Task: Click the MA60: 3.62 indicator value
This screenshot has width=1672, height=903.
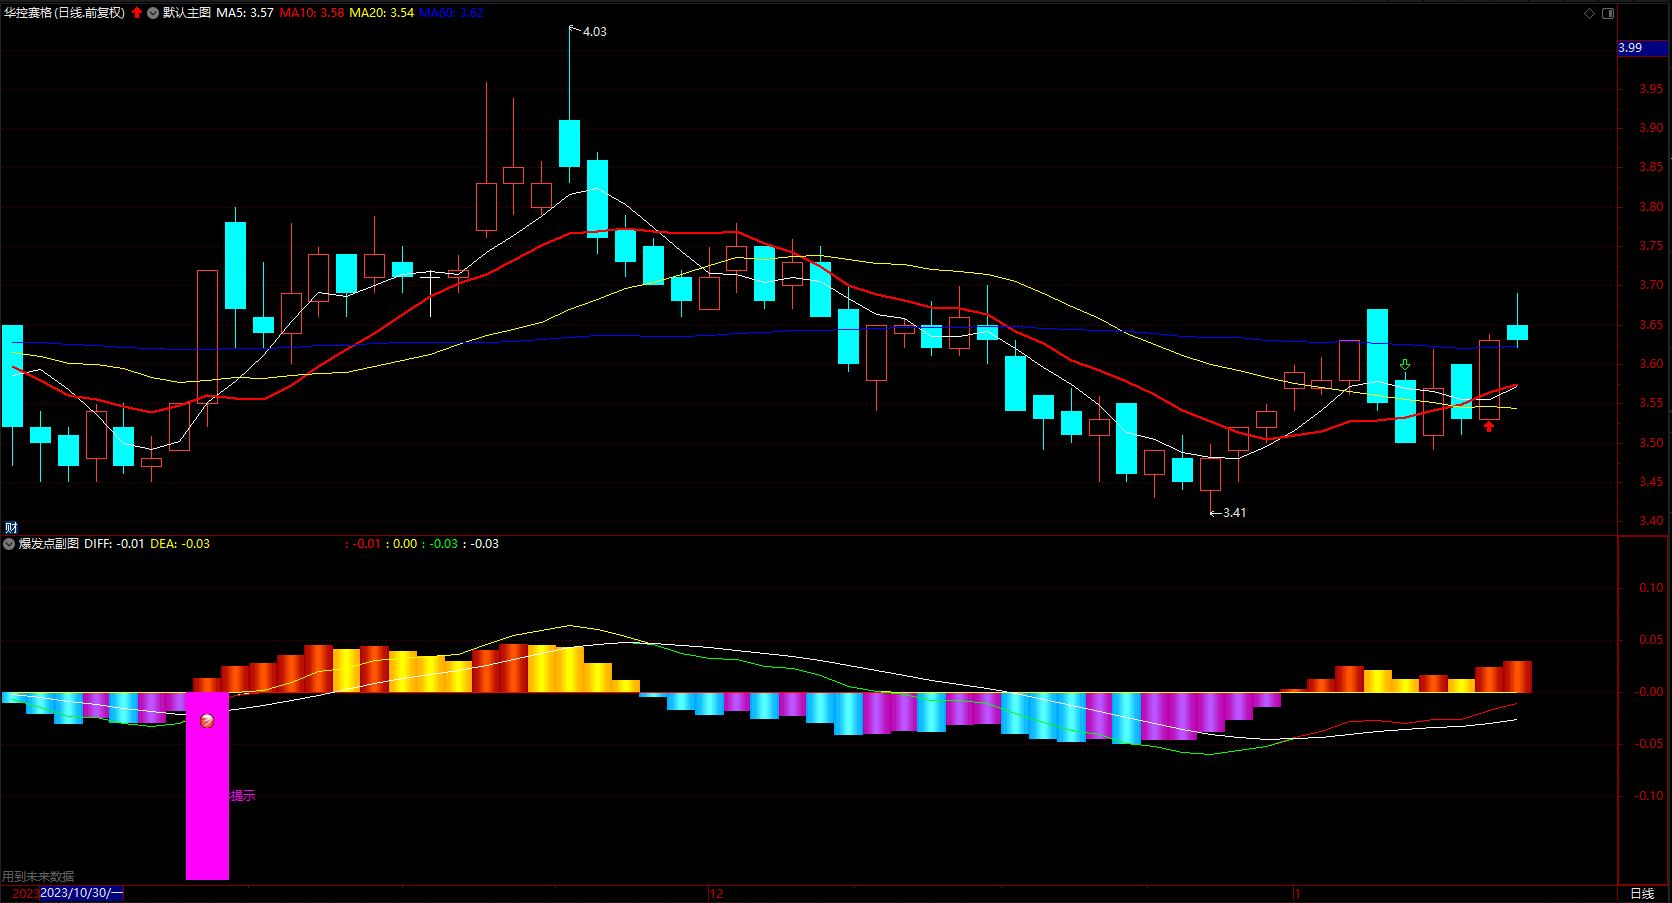Action: click(x=451, y=13)
